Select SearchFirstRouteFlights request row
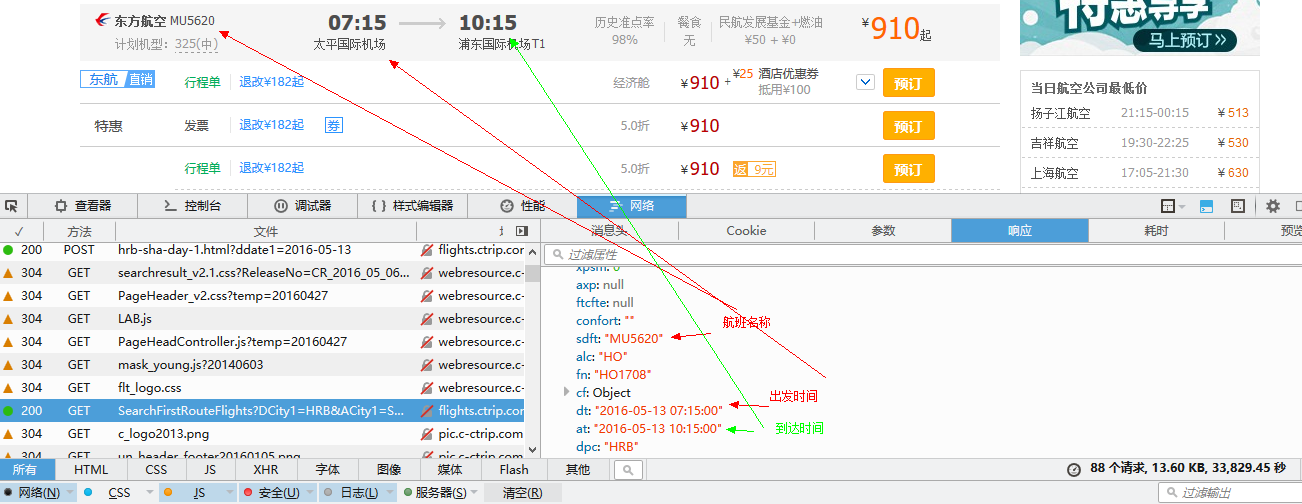 [263, 411]
